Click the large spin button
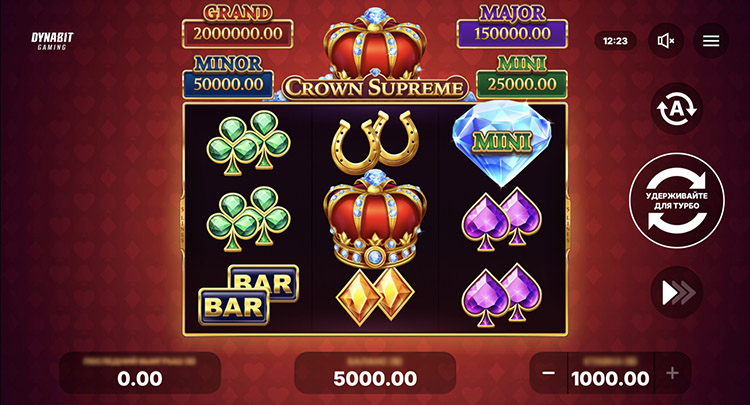The height and width of the screenshot is (405, 750). [676, 200]
